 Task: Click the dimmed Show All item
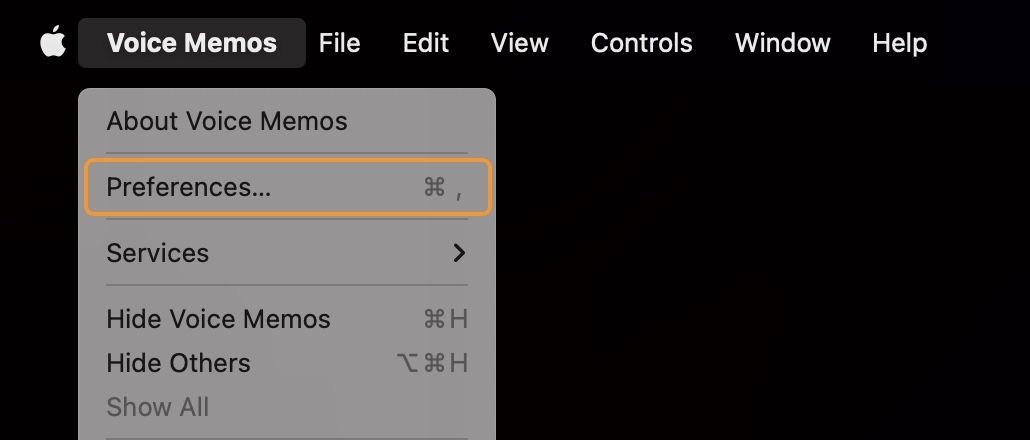(x=157, y=407)
